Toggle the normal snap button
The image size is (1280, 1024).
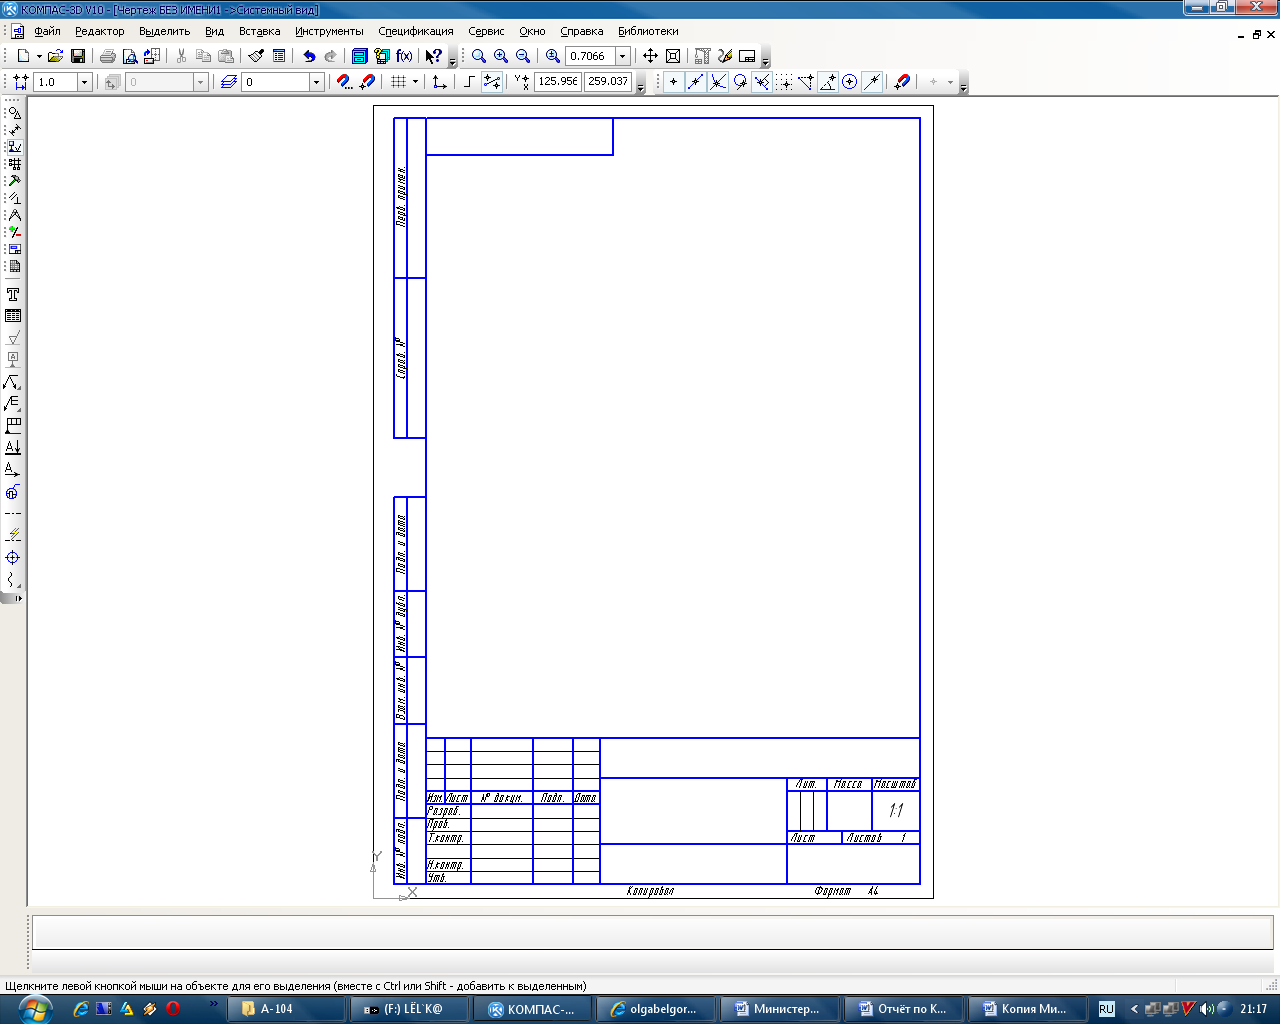(x=762, y=82)
